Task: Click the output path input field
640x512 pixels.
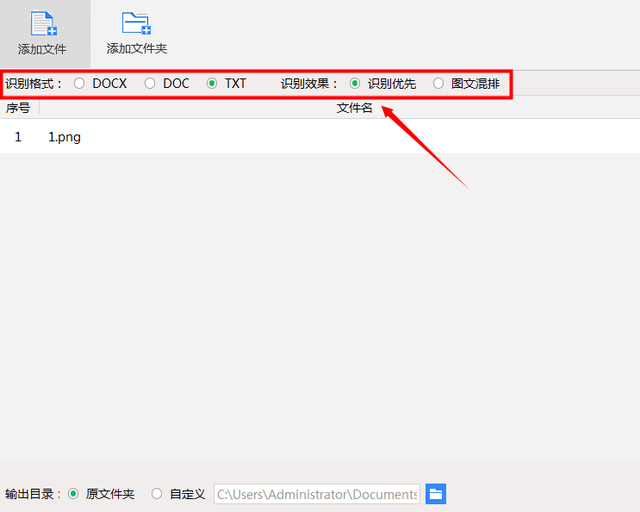Action: point(317,494)
